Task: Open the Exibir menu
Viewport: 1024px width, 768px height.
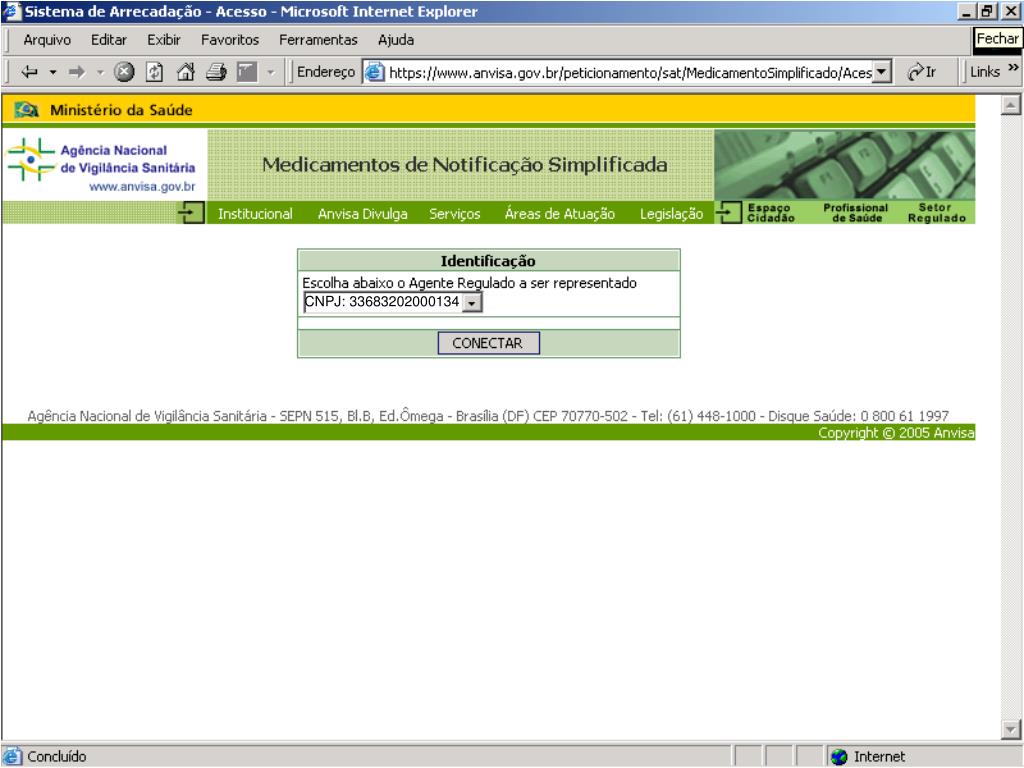Action: point(163,40)
